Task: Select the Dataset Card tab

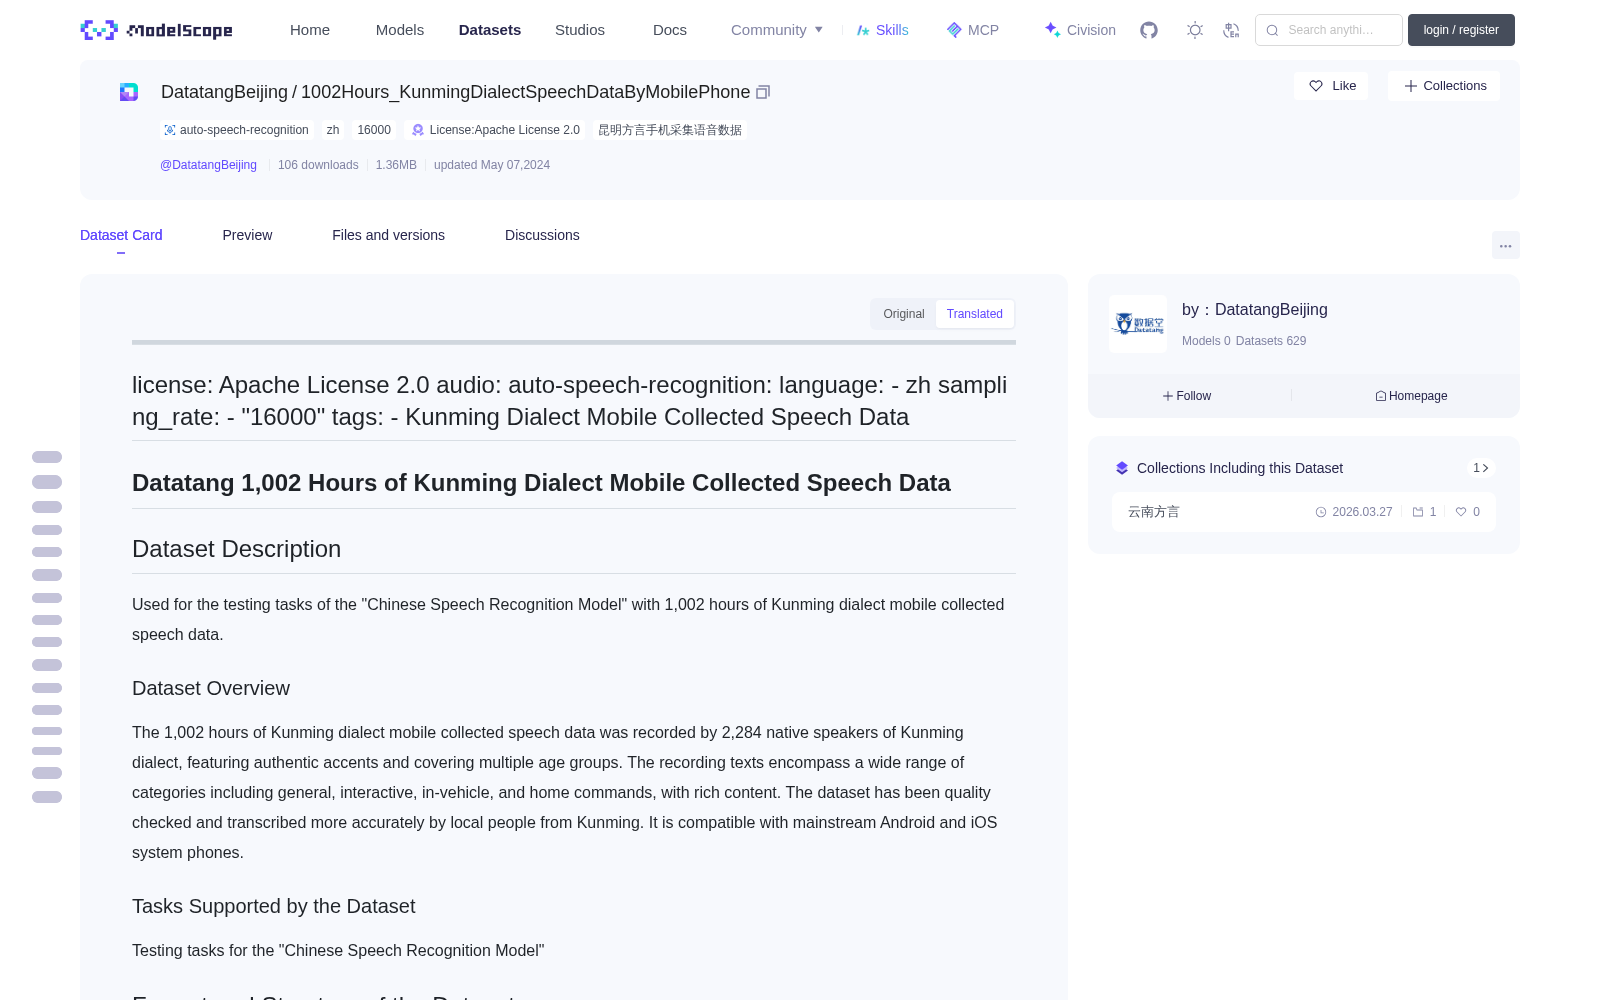Action: pos(121,235)
